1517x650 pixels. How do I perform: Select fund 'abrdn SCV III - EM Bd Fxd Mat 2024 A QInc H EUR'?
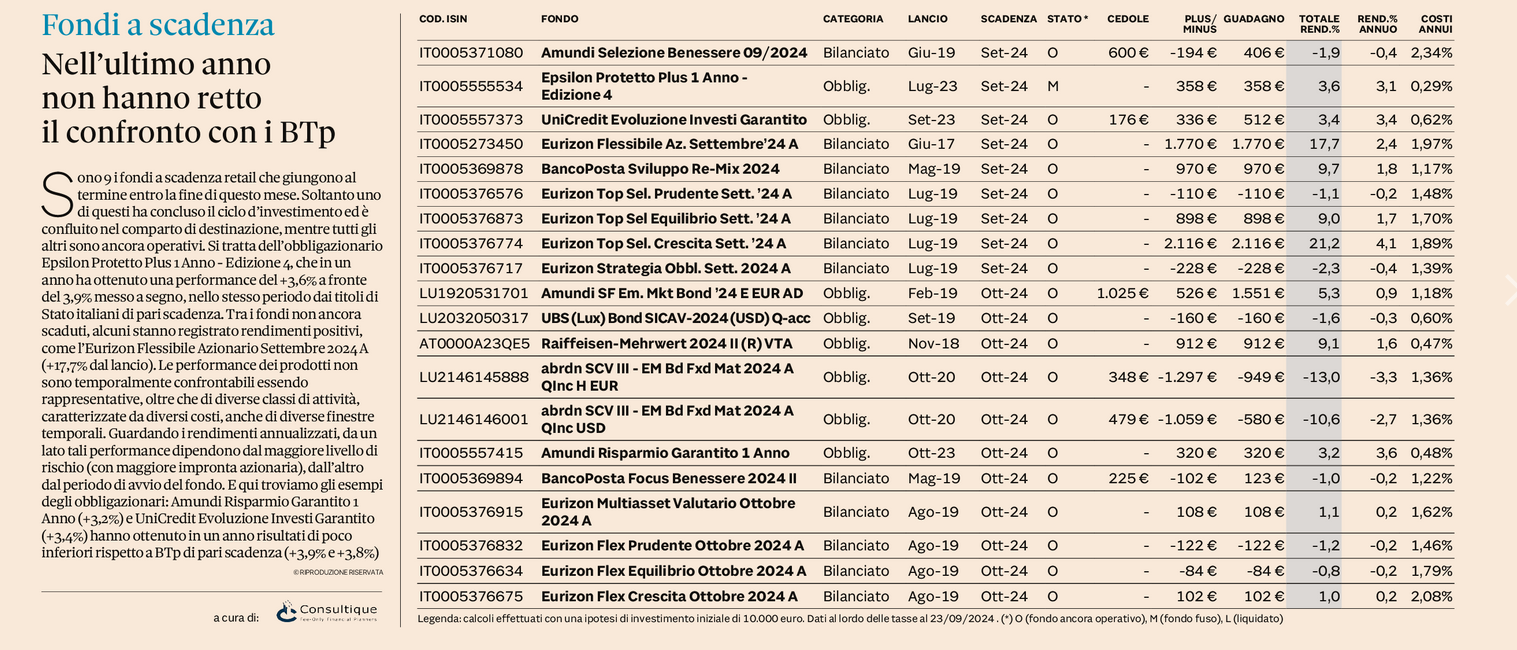(x=667, y=377)
